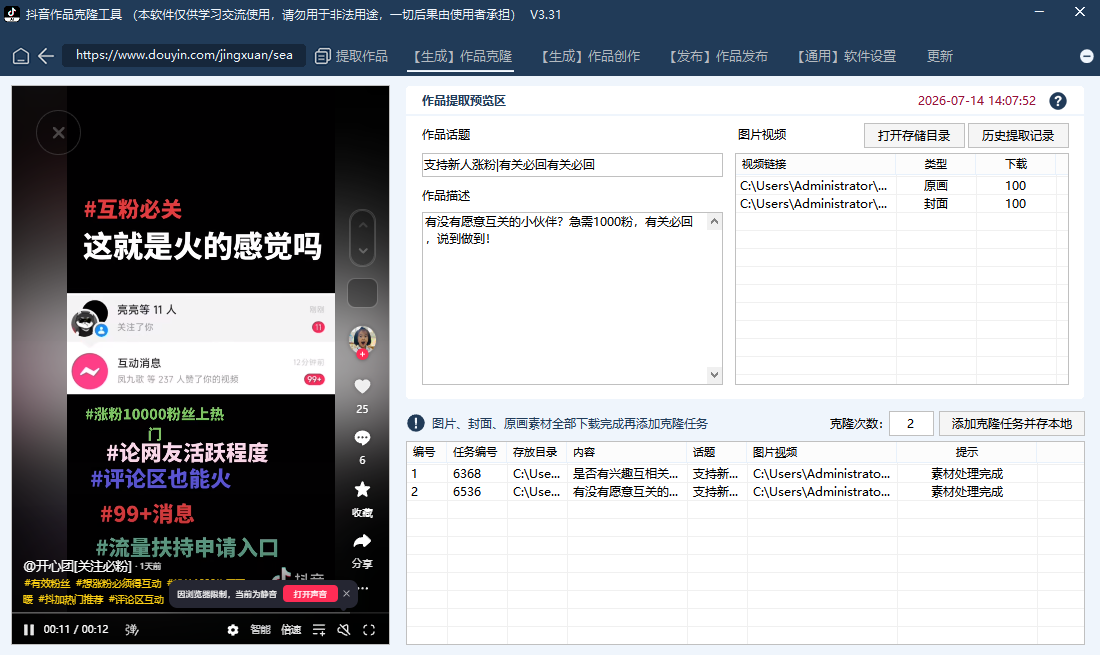Open 倍速 playback speed menu
1100x655 pixels.
point(291,630)
